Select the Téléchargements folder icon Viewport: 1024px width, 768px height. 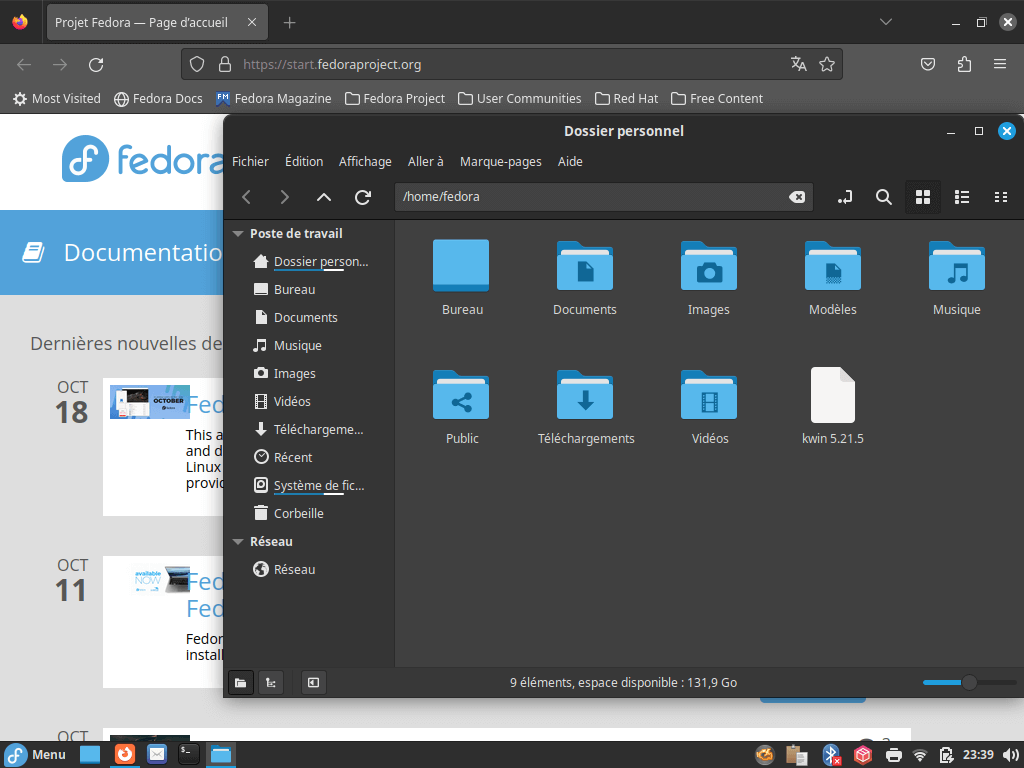pyautogui.click(x=585, y=394)
